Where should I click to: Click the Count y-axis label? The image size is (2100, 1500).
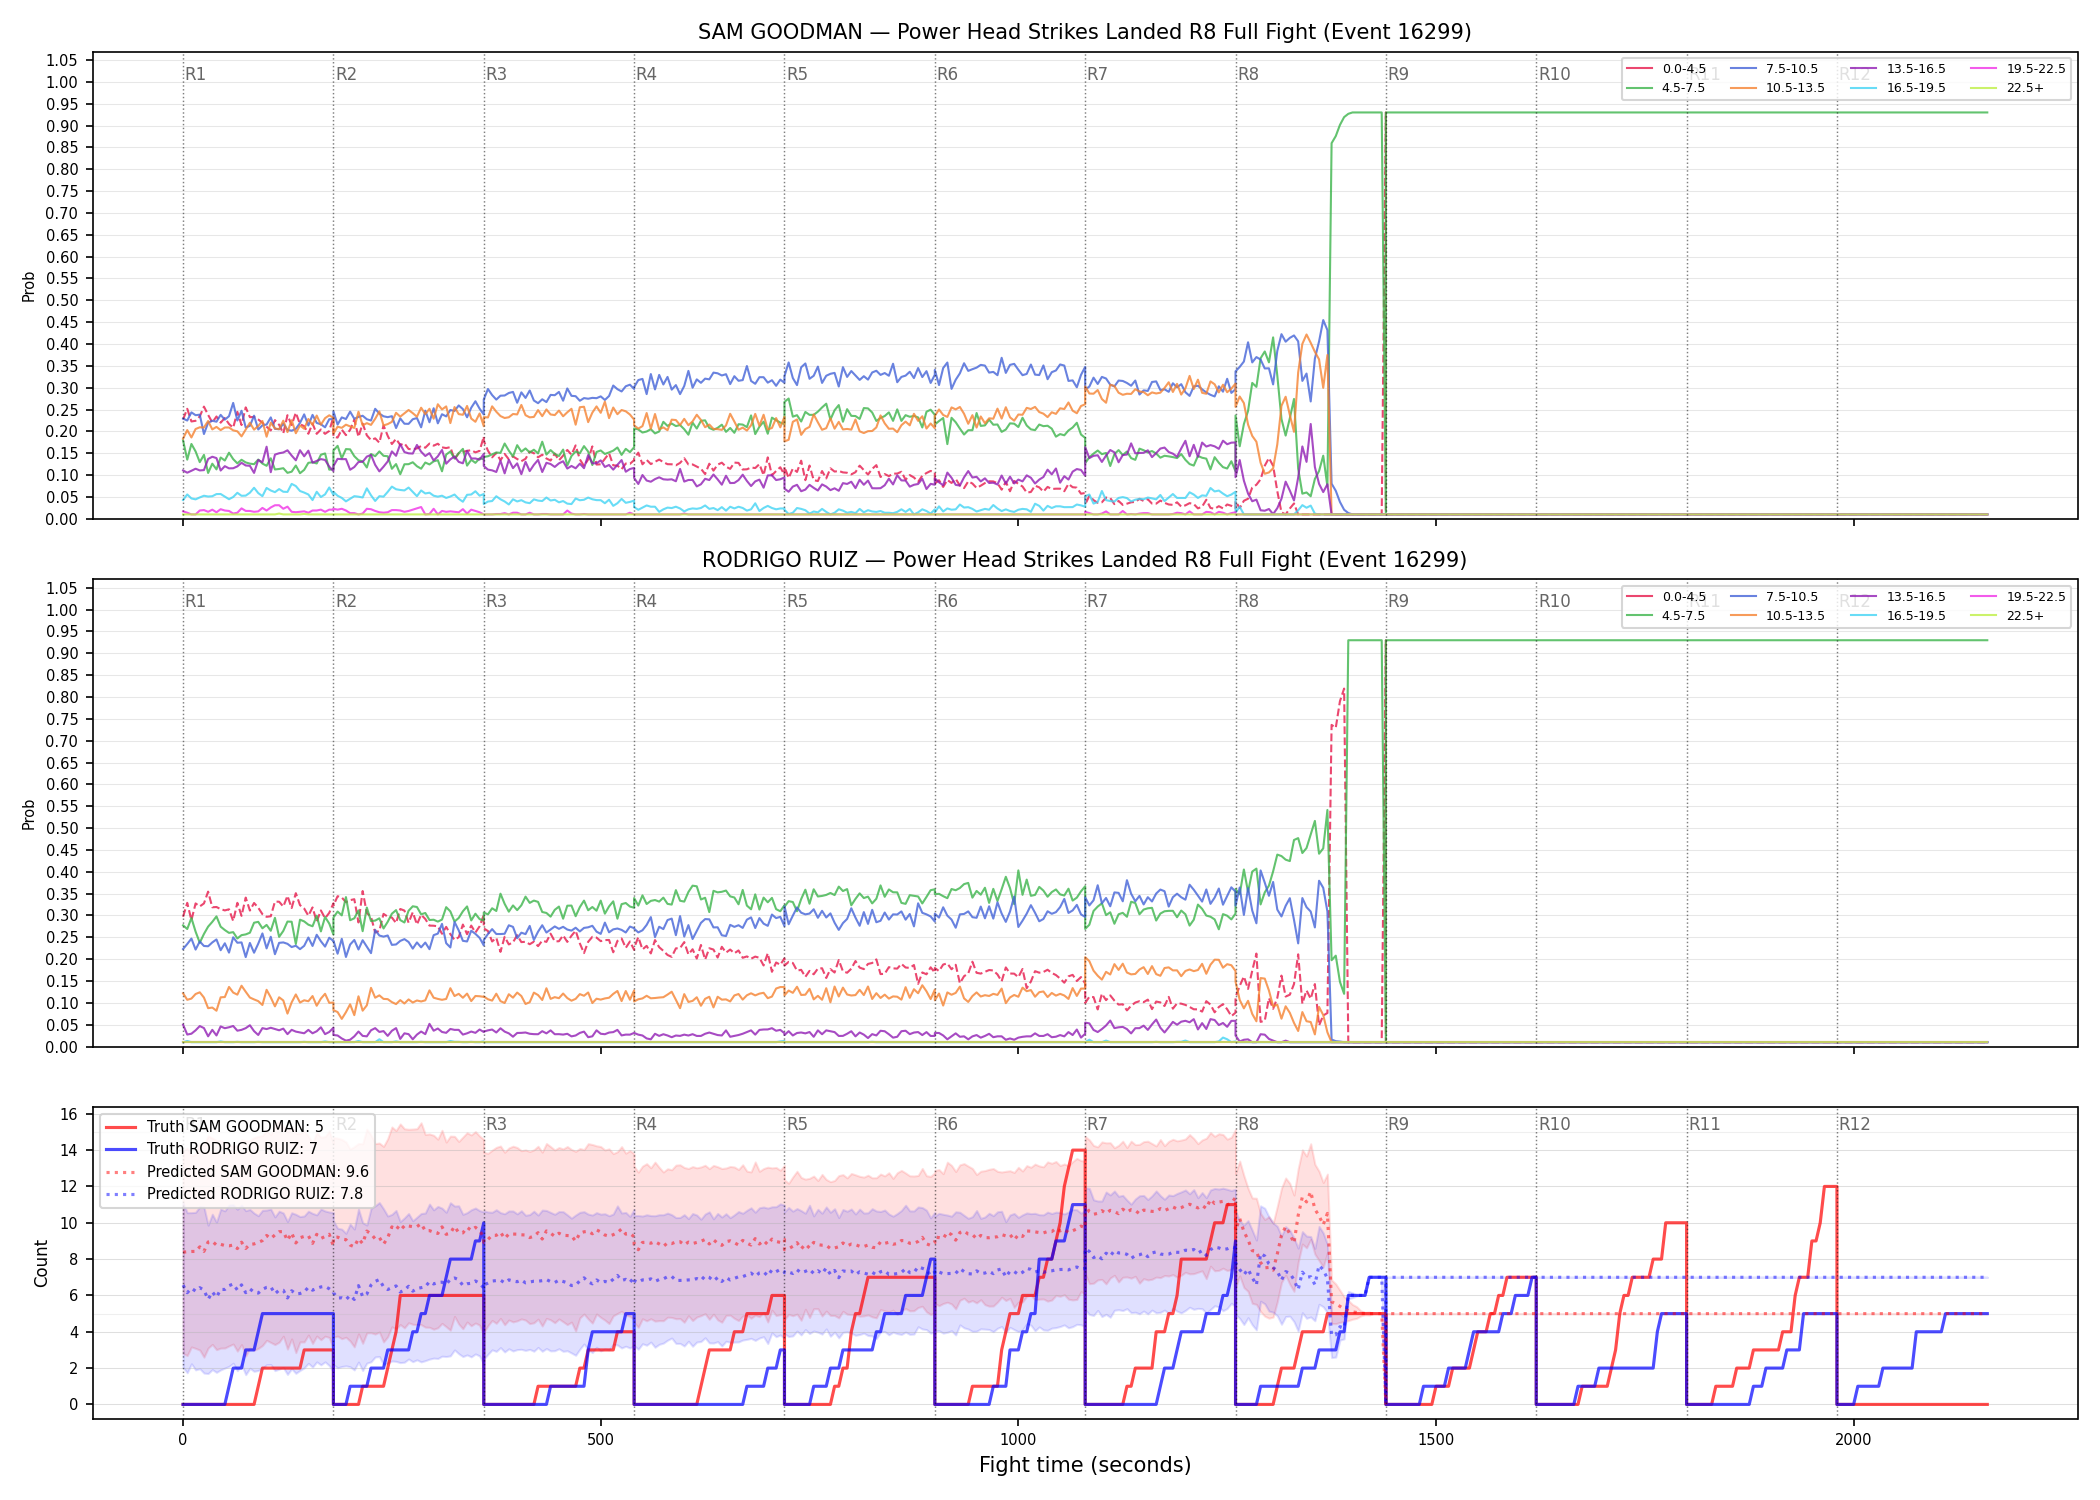41,1263
